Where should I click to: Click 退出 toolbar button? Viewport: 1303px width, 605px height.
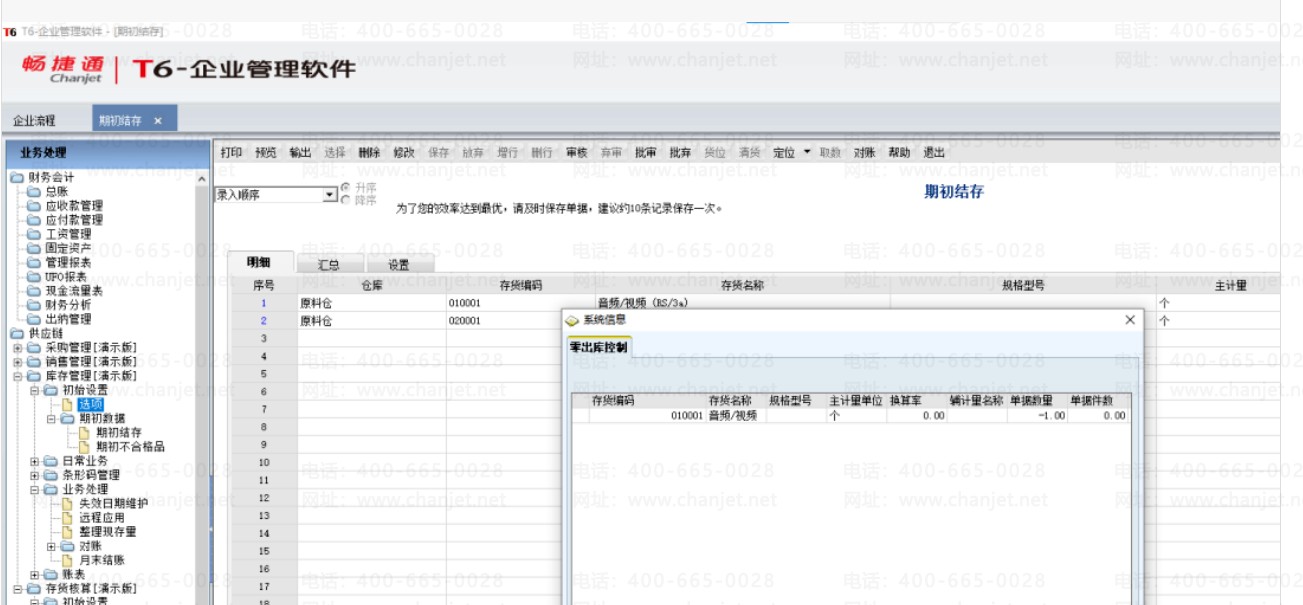click(934, 153)
